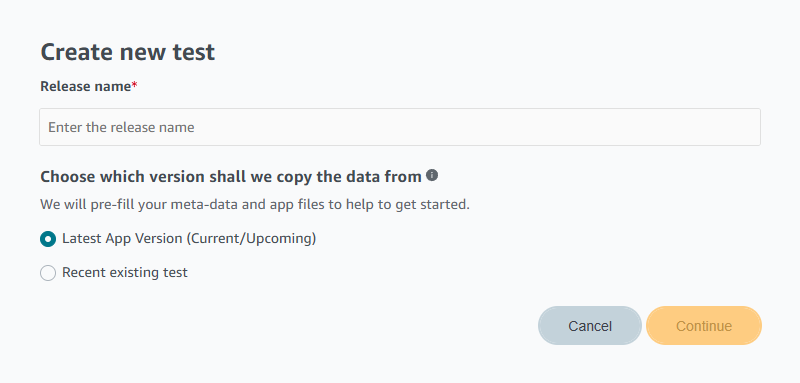
Task: Click the 'Latest App Version (Current/Upcoming)' label text
Action: tap(189, 239)
